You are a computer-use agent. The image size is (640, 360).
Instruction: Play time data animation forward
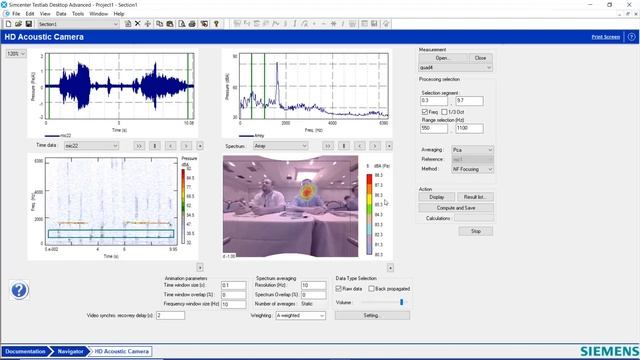tap(139, 146)
